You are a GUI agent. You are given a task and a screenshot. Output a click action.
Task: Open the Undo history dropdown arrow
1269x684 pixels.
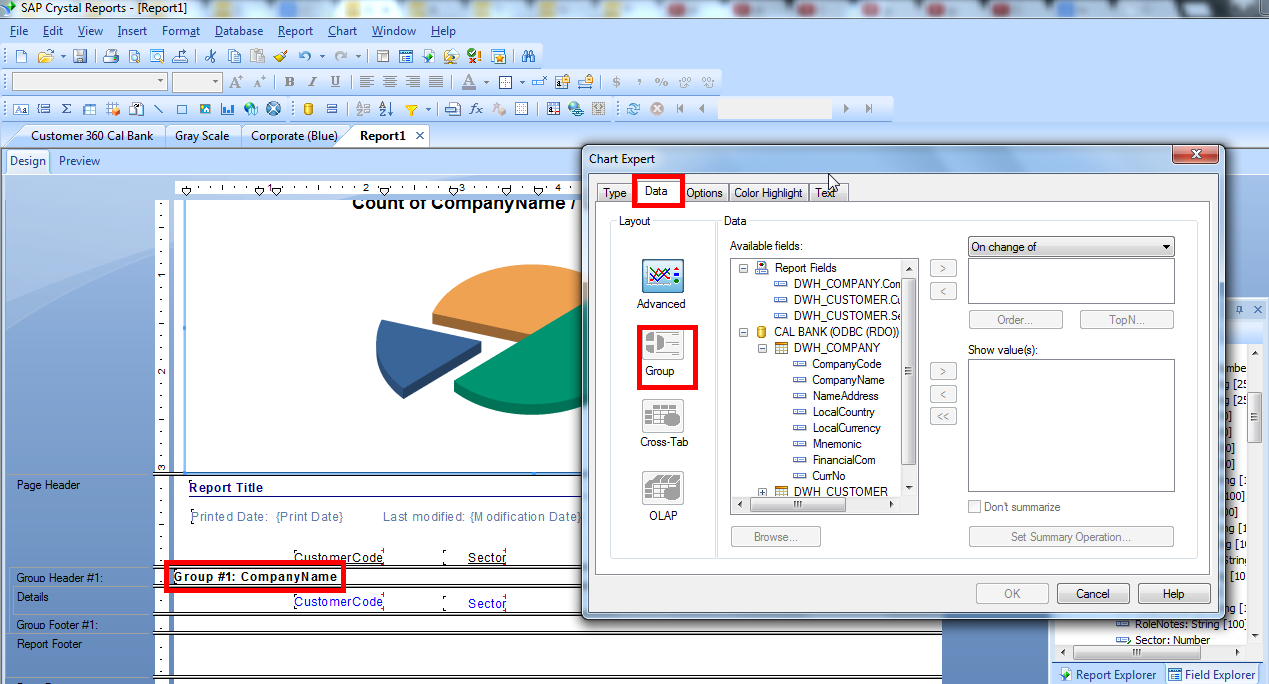pos(322,56)
